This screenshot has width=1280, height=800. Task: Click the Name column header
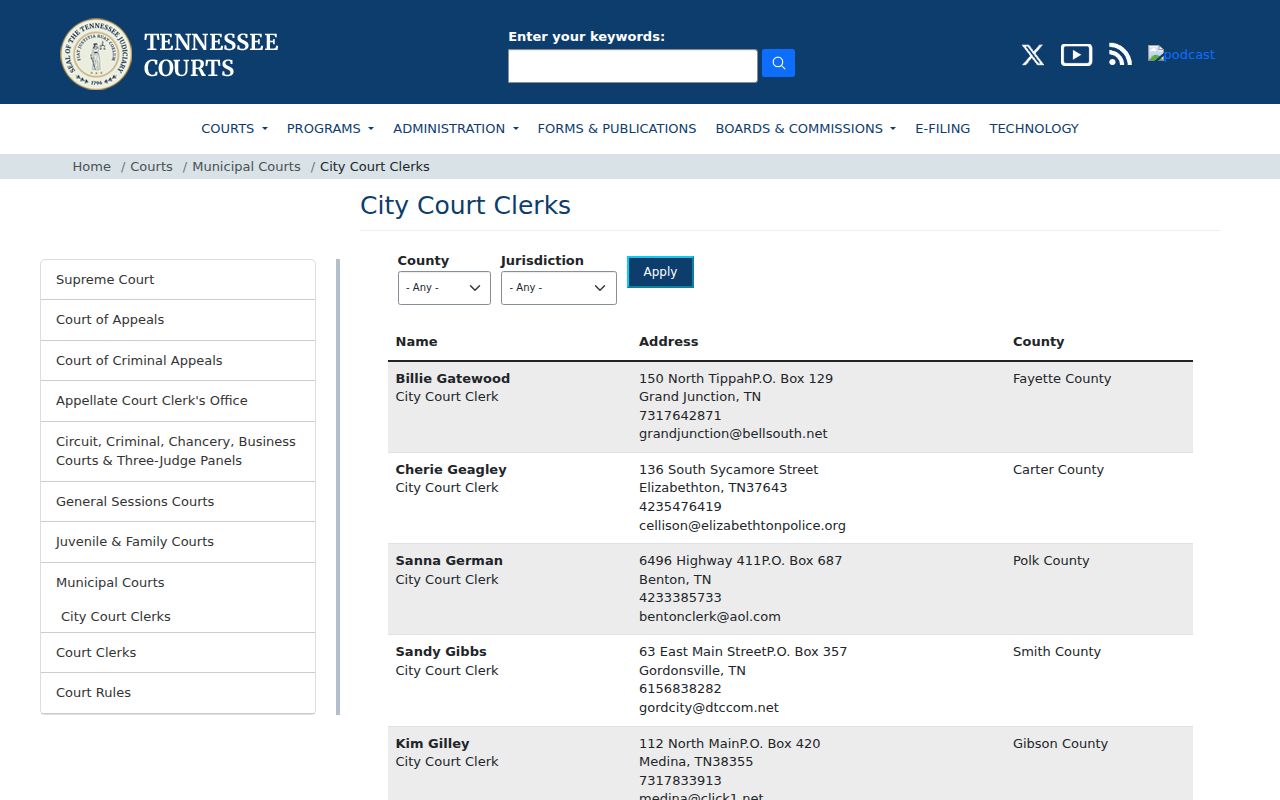[416, 342]
